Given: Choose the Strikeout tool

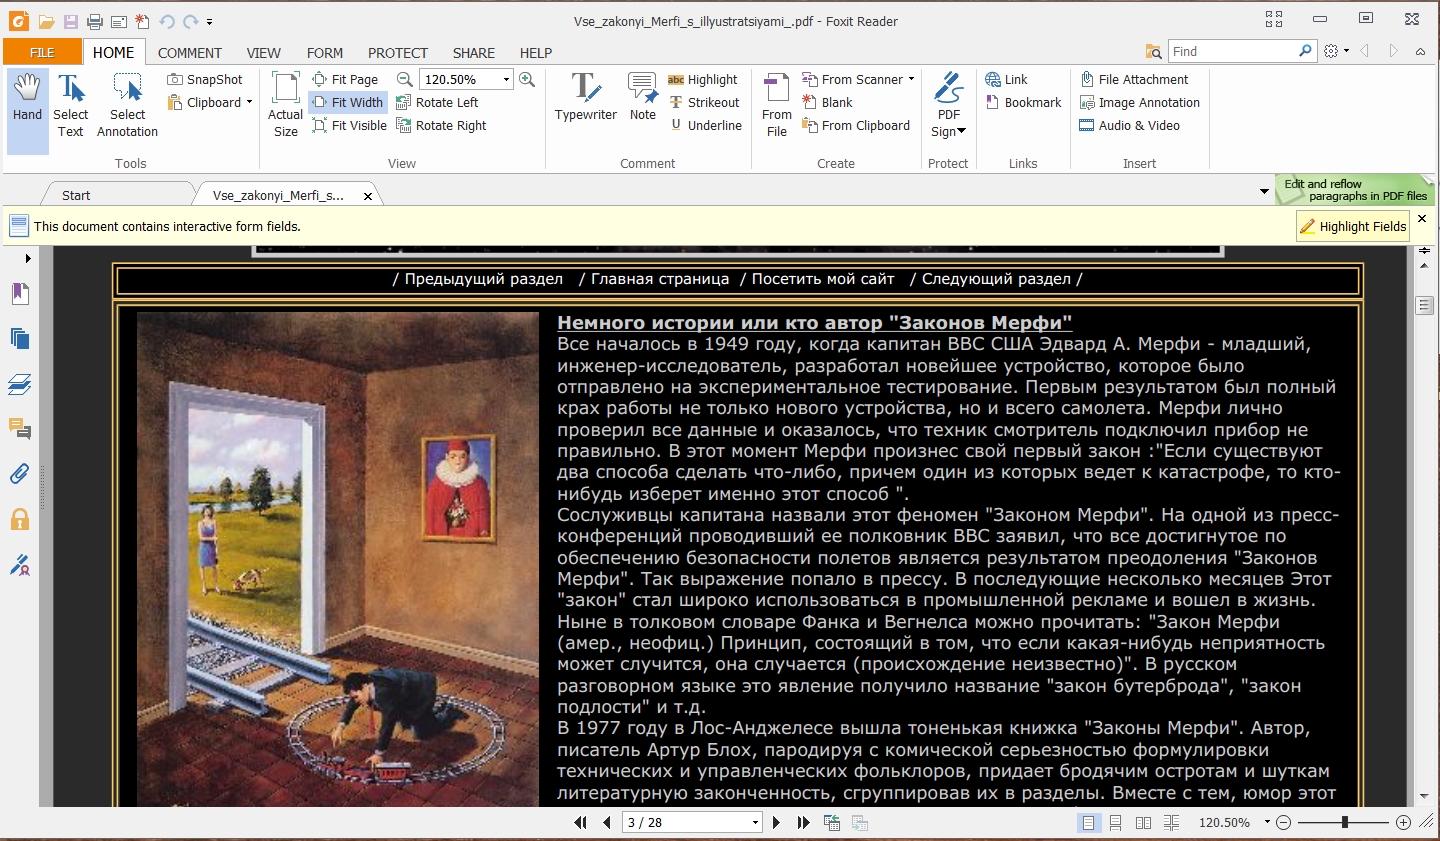Looking at the screenshot, I should (704, 102).
